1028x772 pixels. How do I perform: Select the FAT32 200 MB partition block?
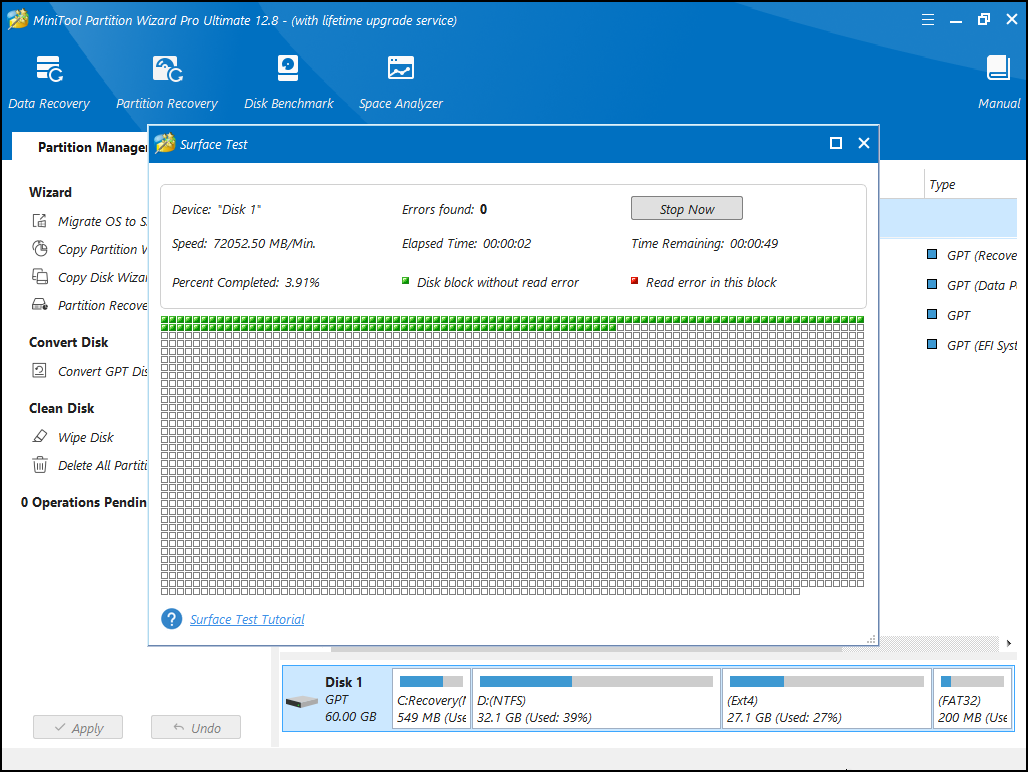tap(973, 699)
